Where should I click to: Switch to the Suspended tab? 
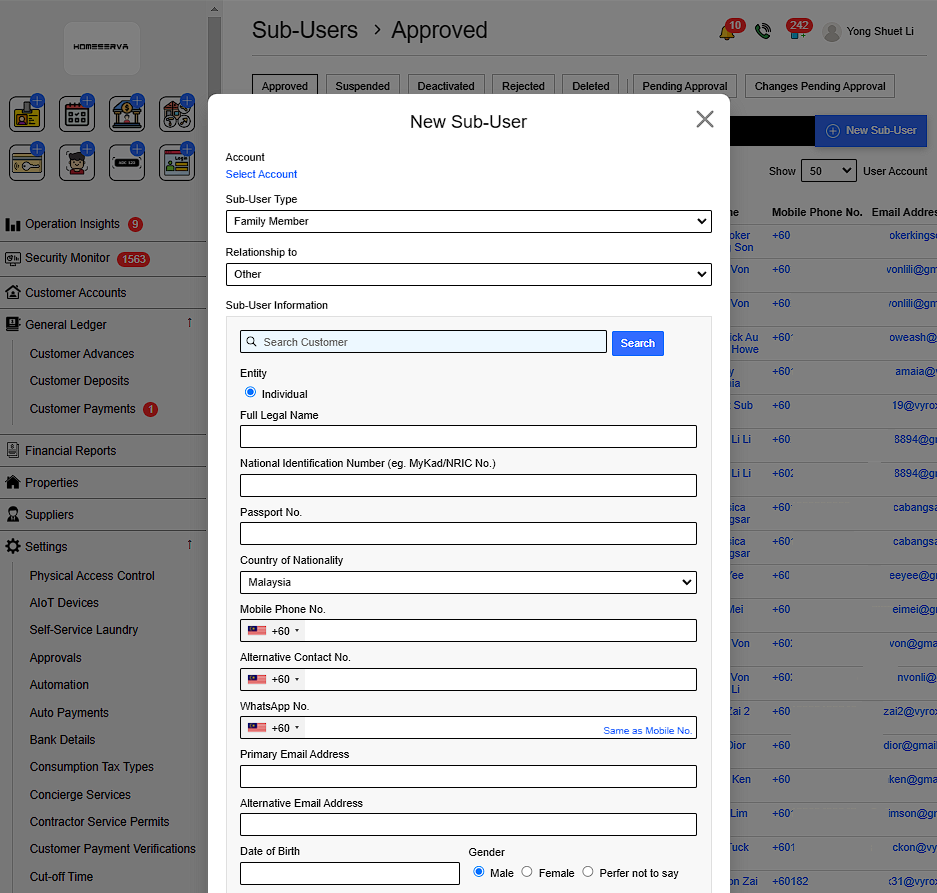362,86
